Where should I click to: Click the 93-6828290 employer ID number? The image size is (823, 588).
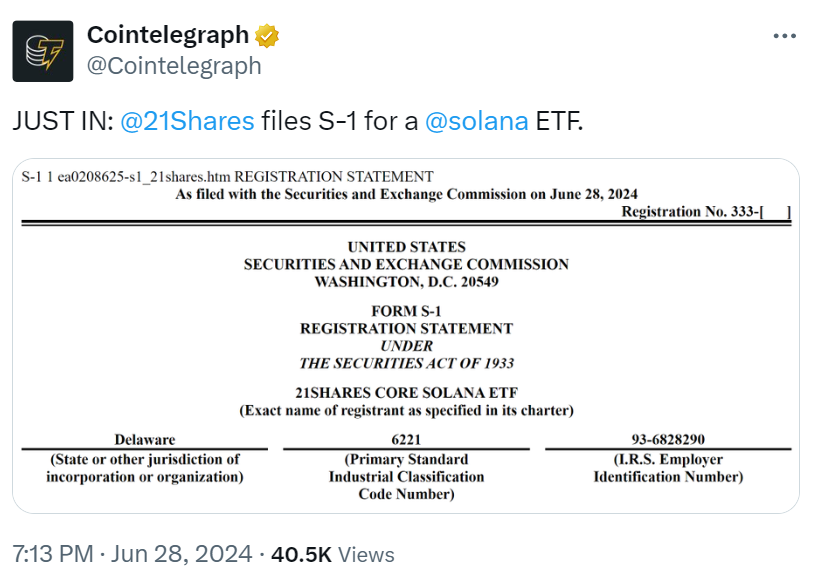click(668, 439)
